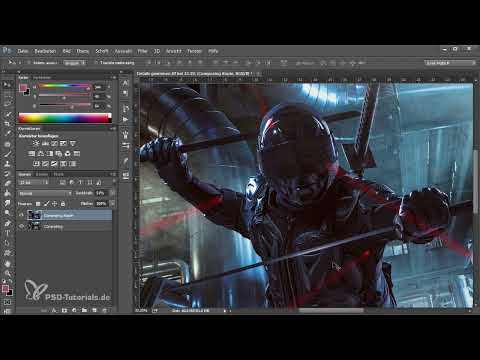Select the Compositing Kopie layer thumbnail
This screenshot has height=360, width=480.
point(34,215)
